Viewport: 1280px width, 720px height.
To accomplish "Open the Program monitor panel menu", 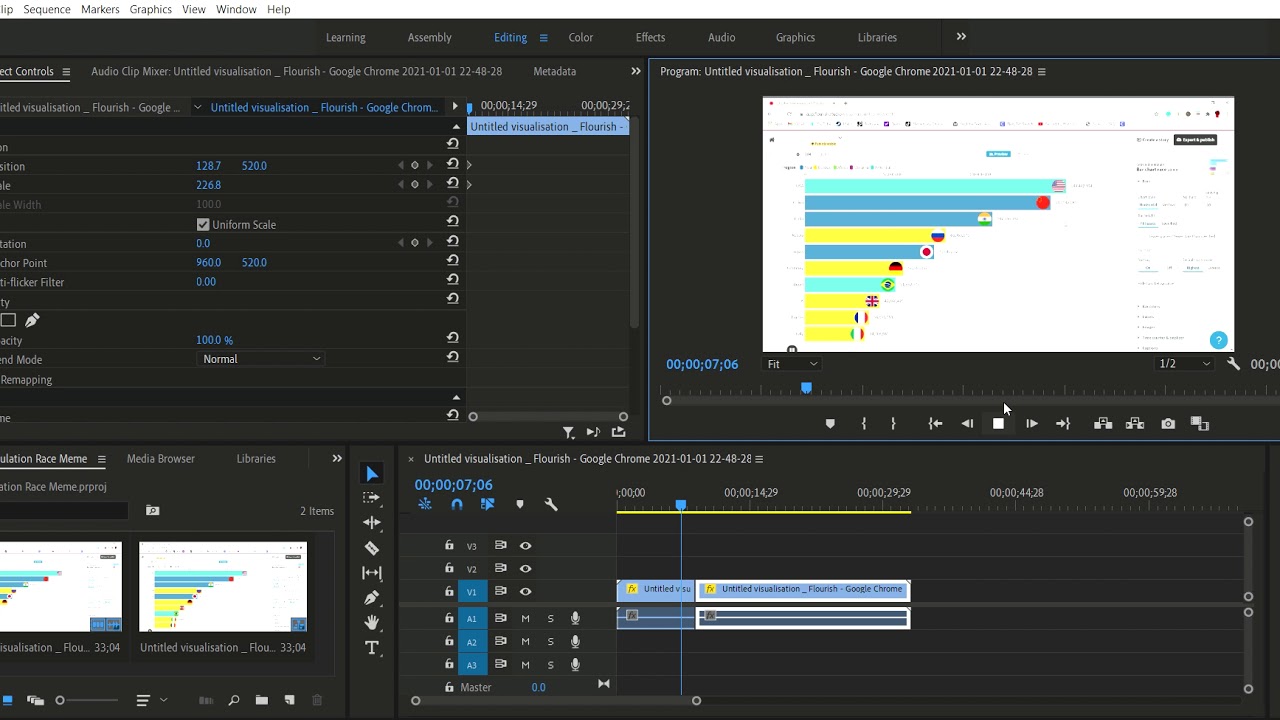I will pos(1041,72).
